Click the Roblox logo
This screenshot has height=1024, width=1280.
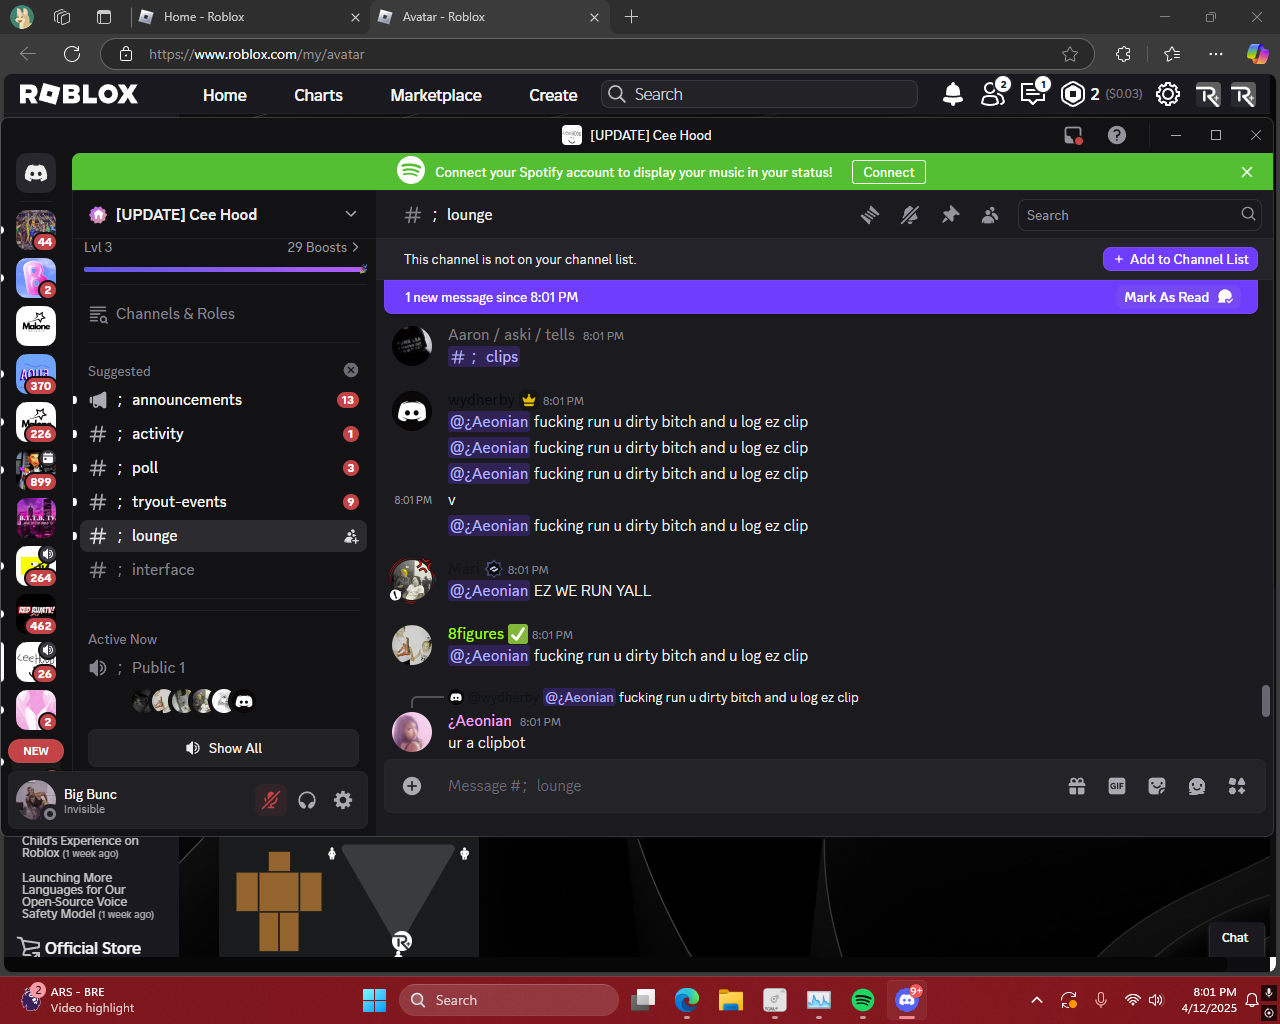(79, 94)
